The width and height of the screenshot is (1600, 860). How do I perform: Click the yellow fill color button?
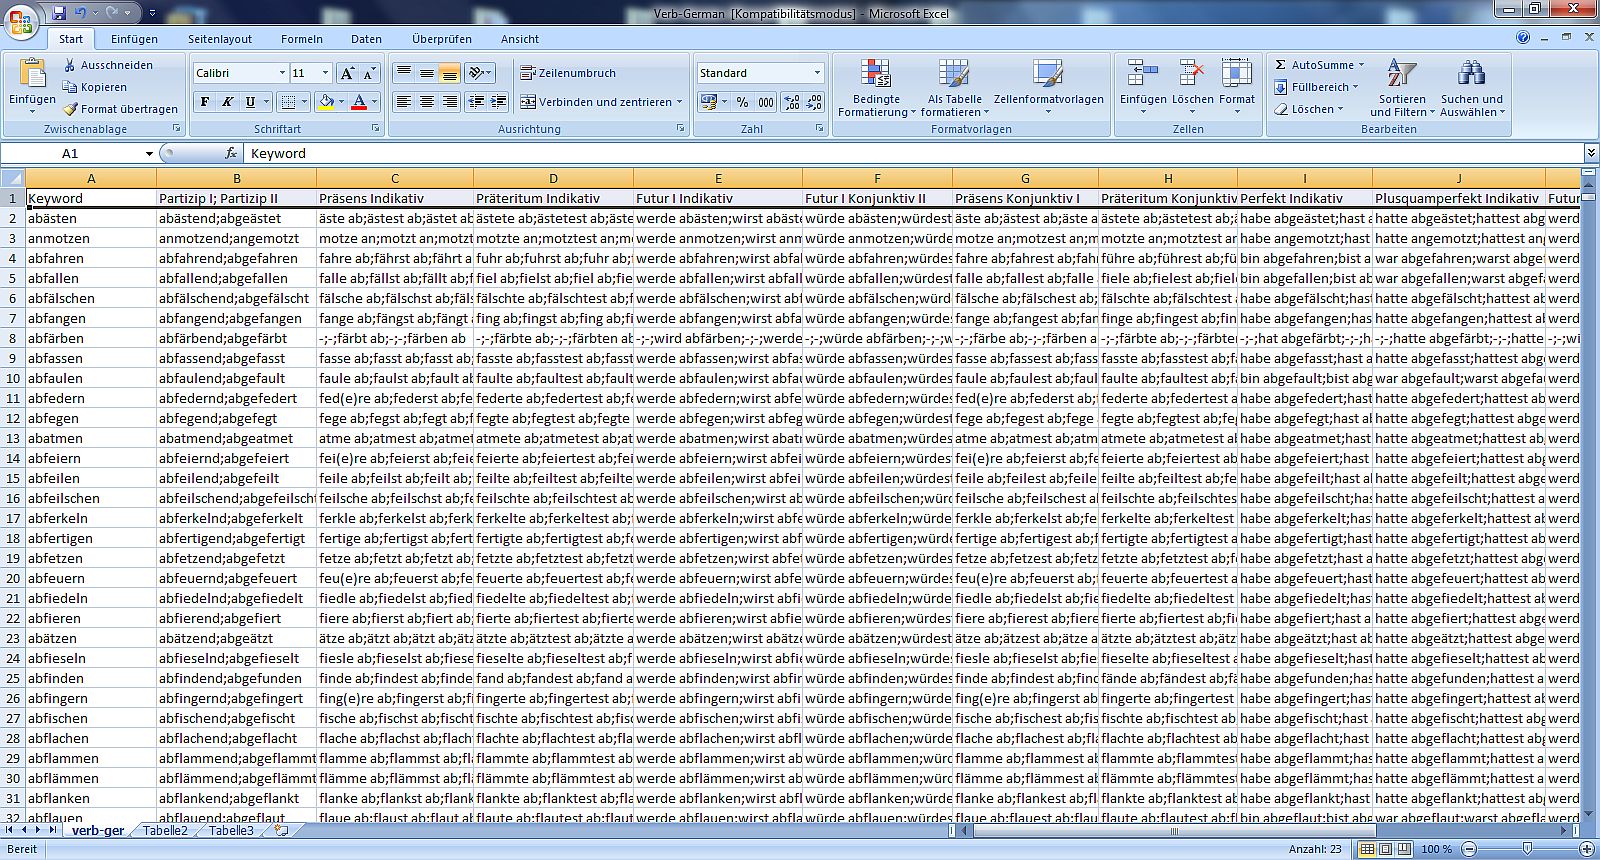point(326,102)
